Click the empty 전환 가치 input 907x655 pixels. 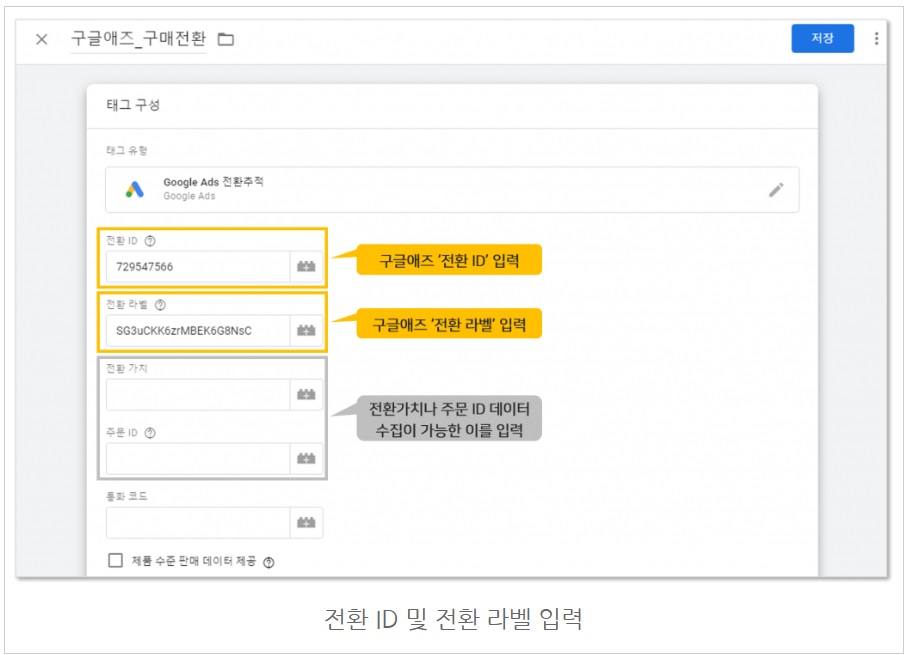(198, 395)
